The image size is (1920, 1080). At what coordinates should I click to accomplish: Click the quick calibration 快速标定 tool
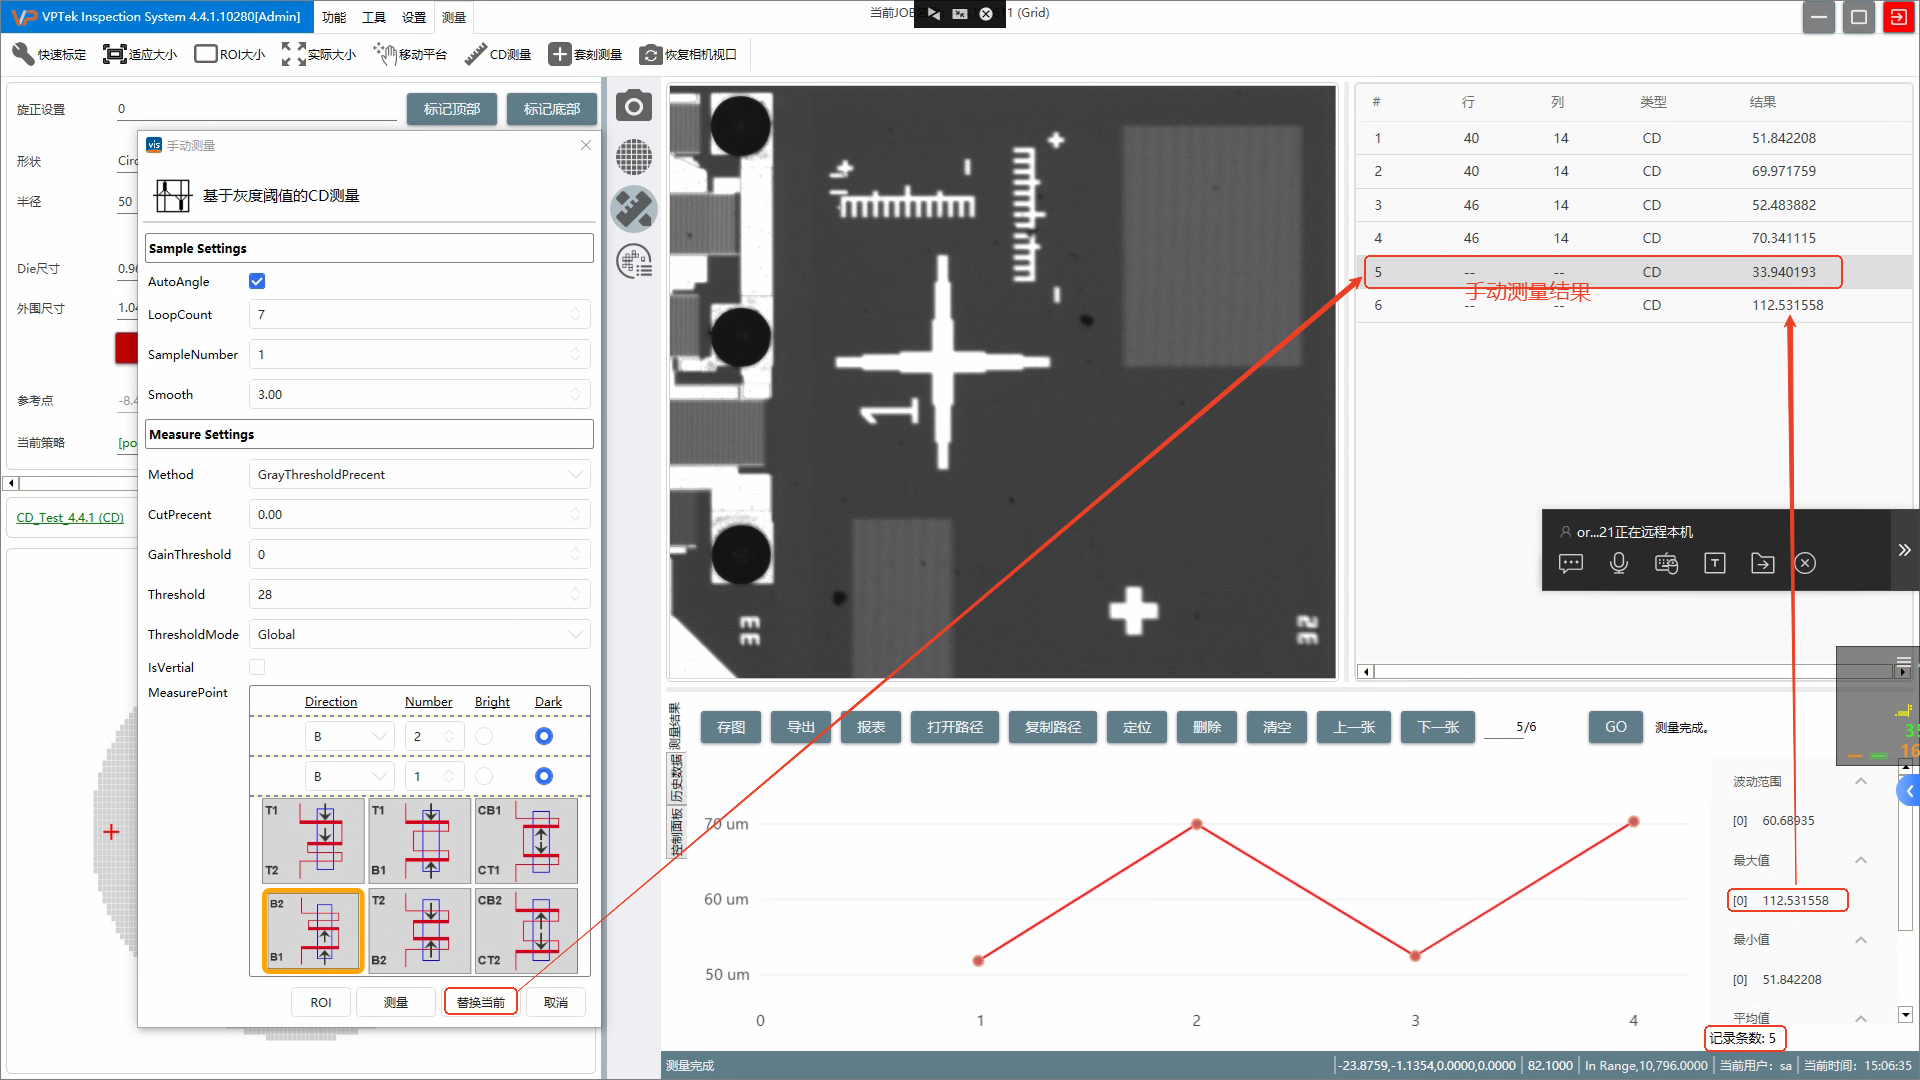click(x=49, y=54)
